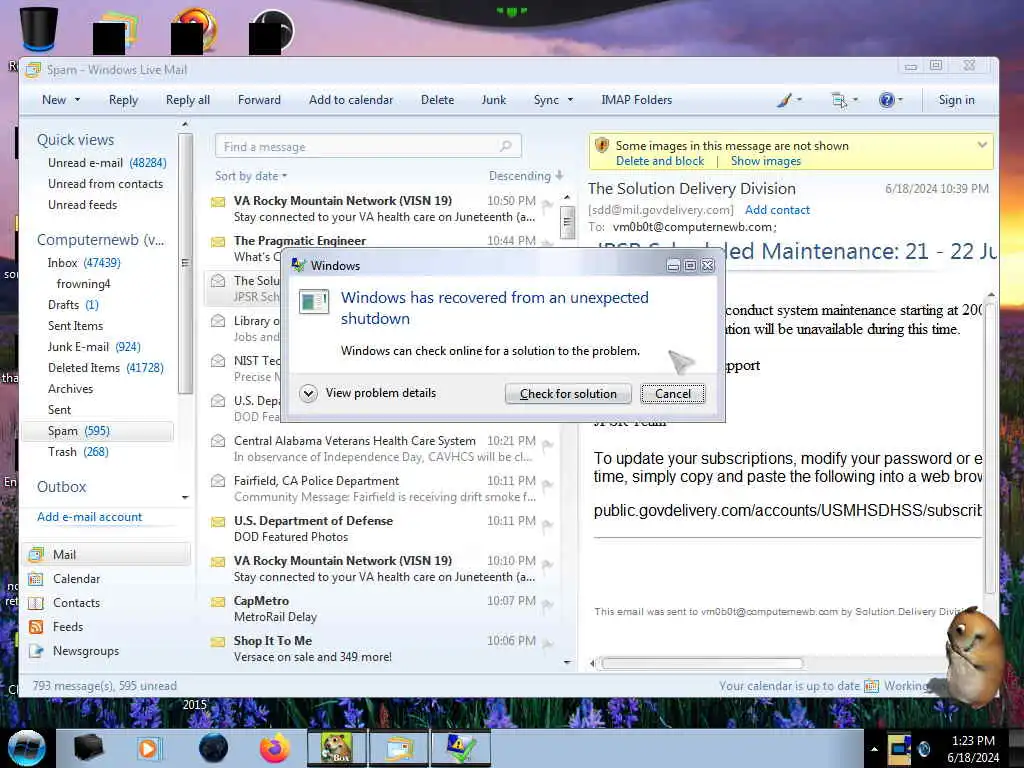Select Inbox (47439) folder

(x=84, y=263)
